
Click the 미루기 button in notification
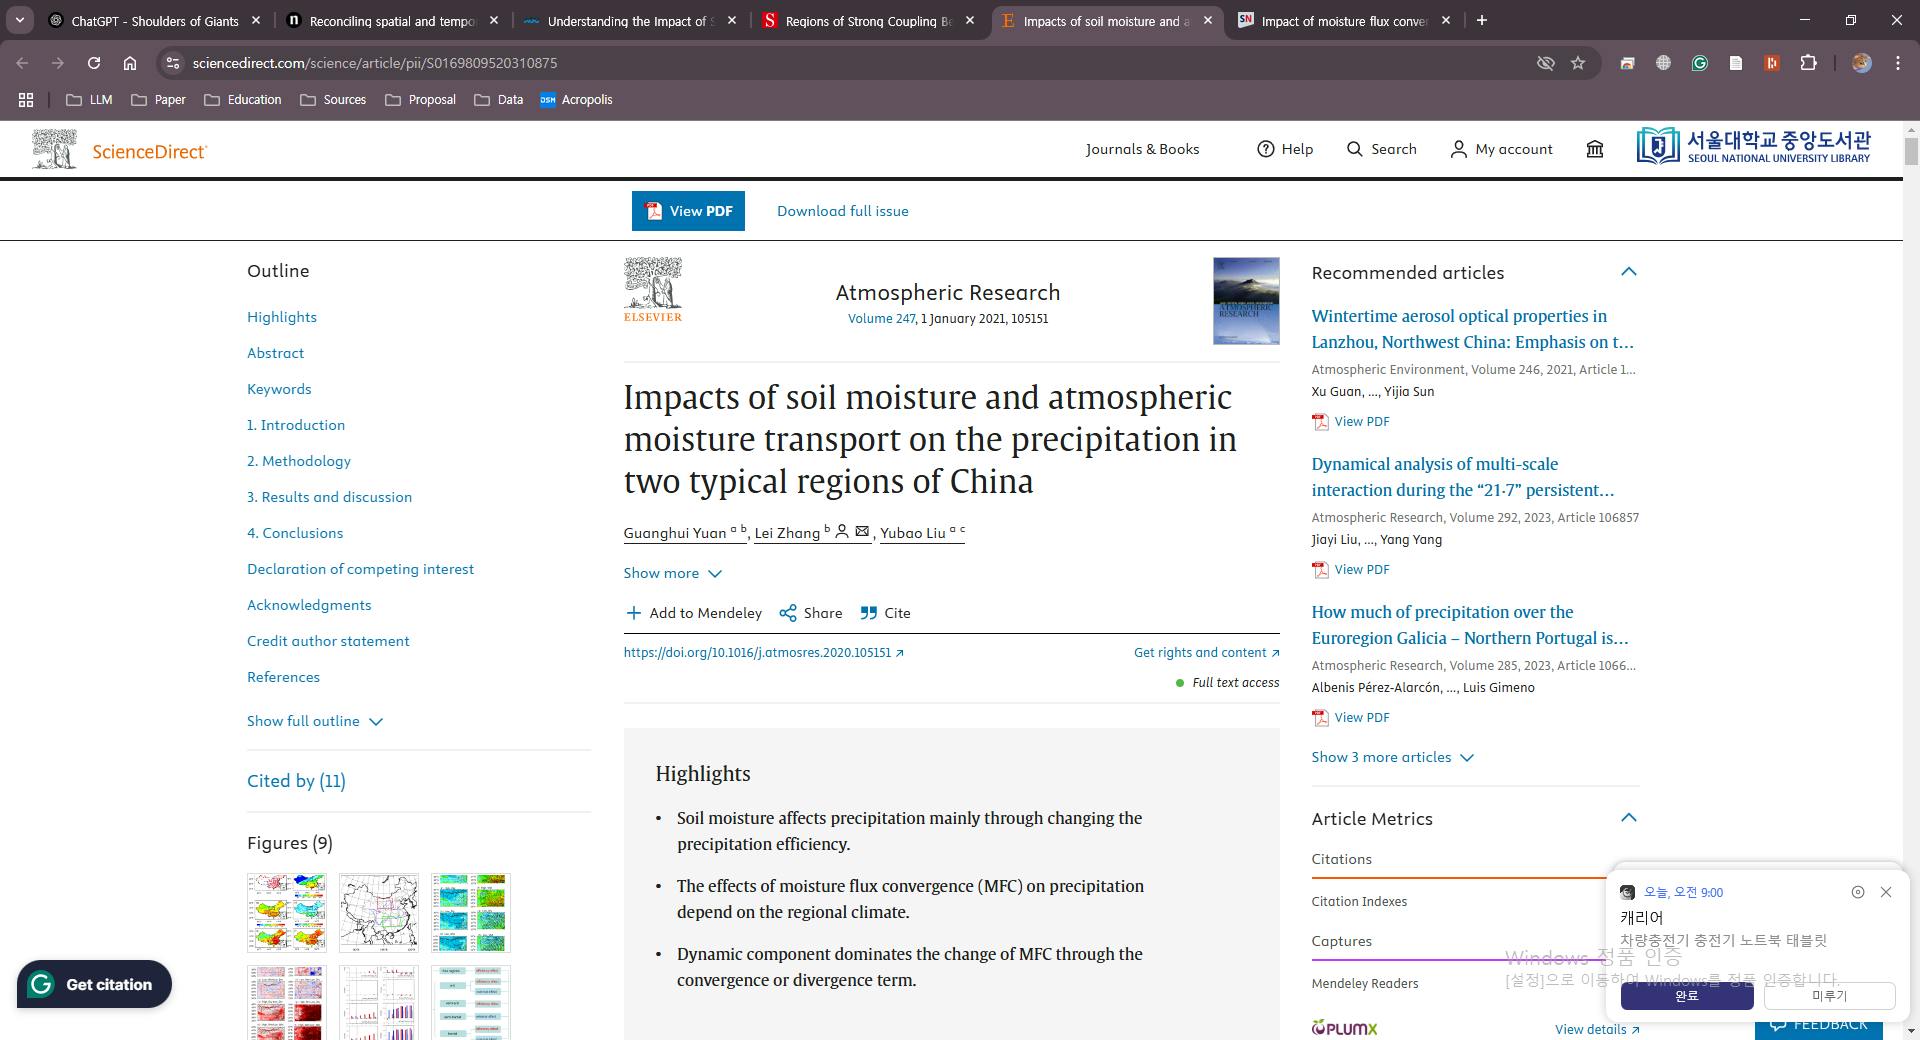tap(1830, 996)
